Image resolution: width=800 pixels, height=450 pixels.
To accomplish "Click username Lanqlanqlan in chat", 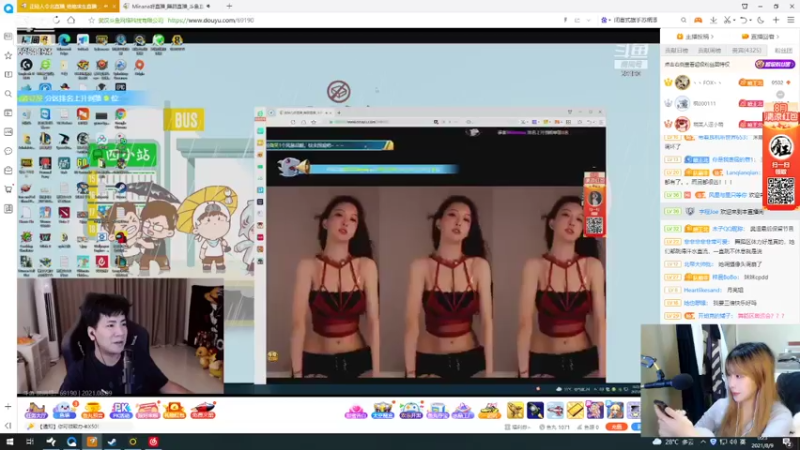I will coord(744,172).
